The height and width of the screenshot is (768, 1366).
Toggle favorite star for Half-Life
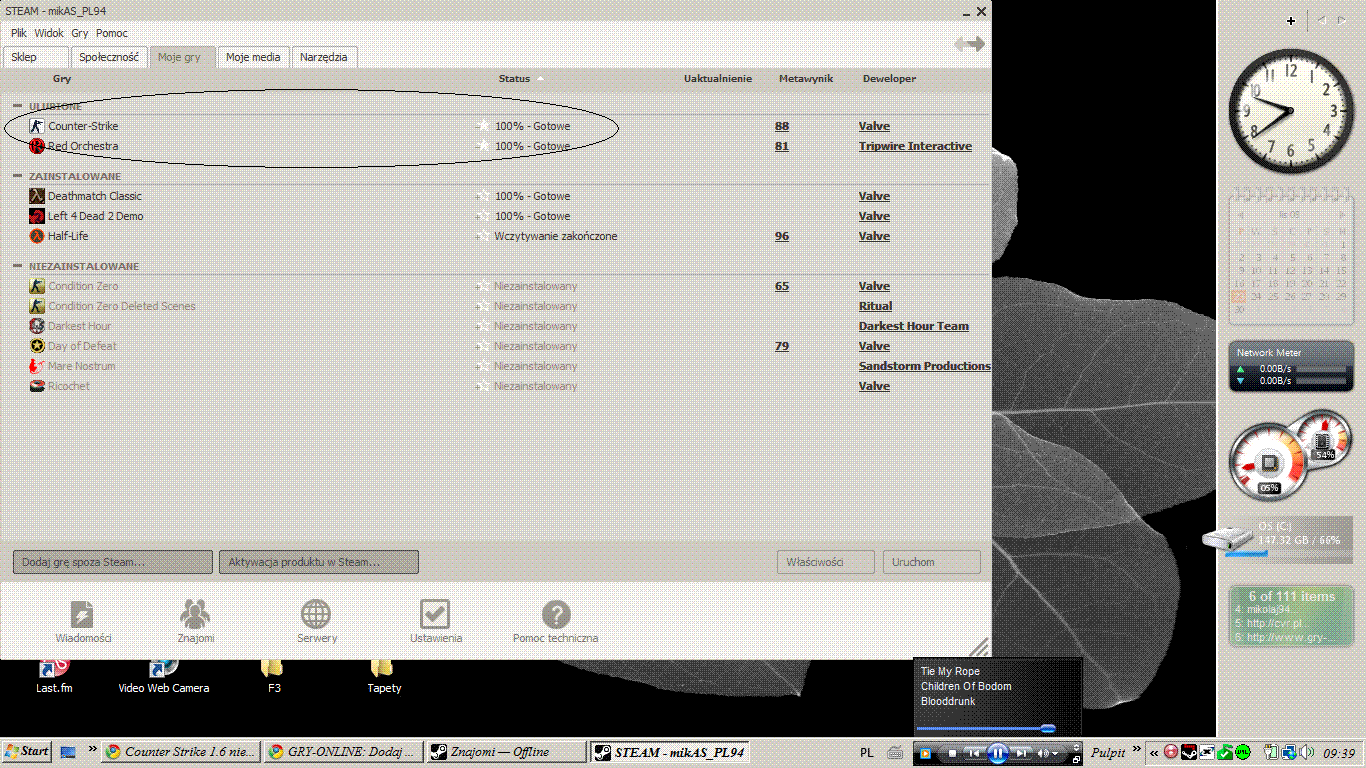[x=483, y=236]
